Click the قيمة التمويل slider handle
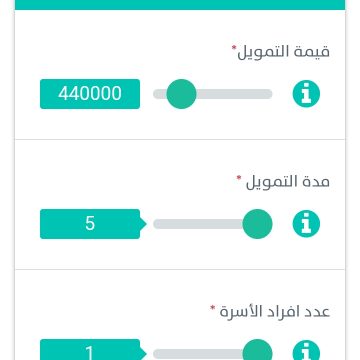 pos(181,94)
